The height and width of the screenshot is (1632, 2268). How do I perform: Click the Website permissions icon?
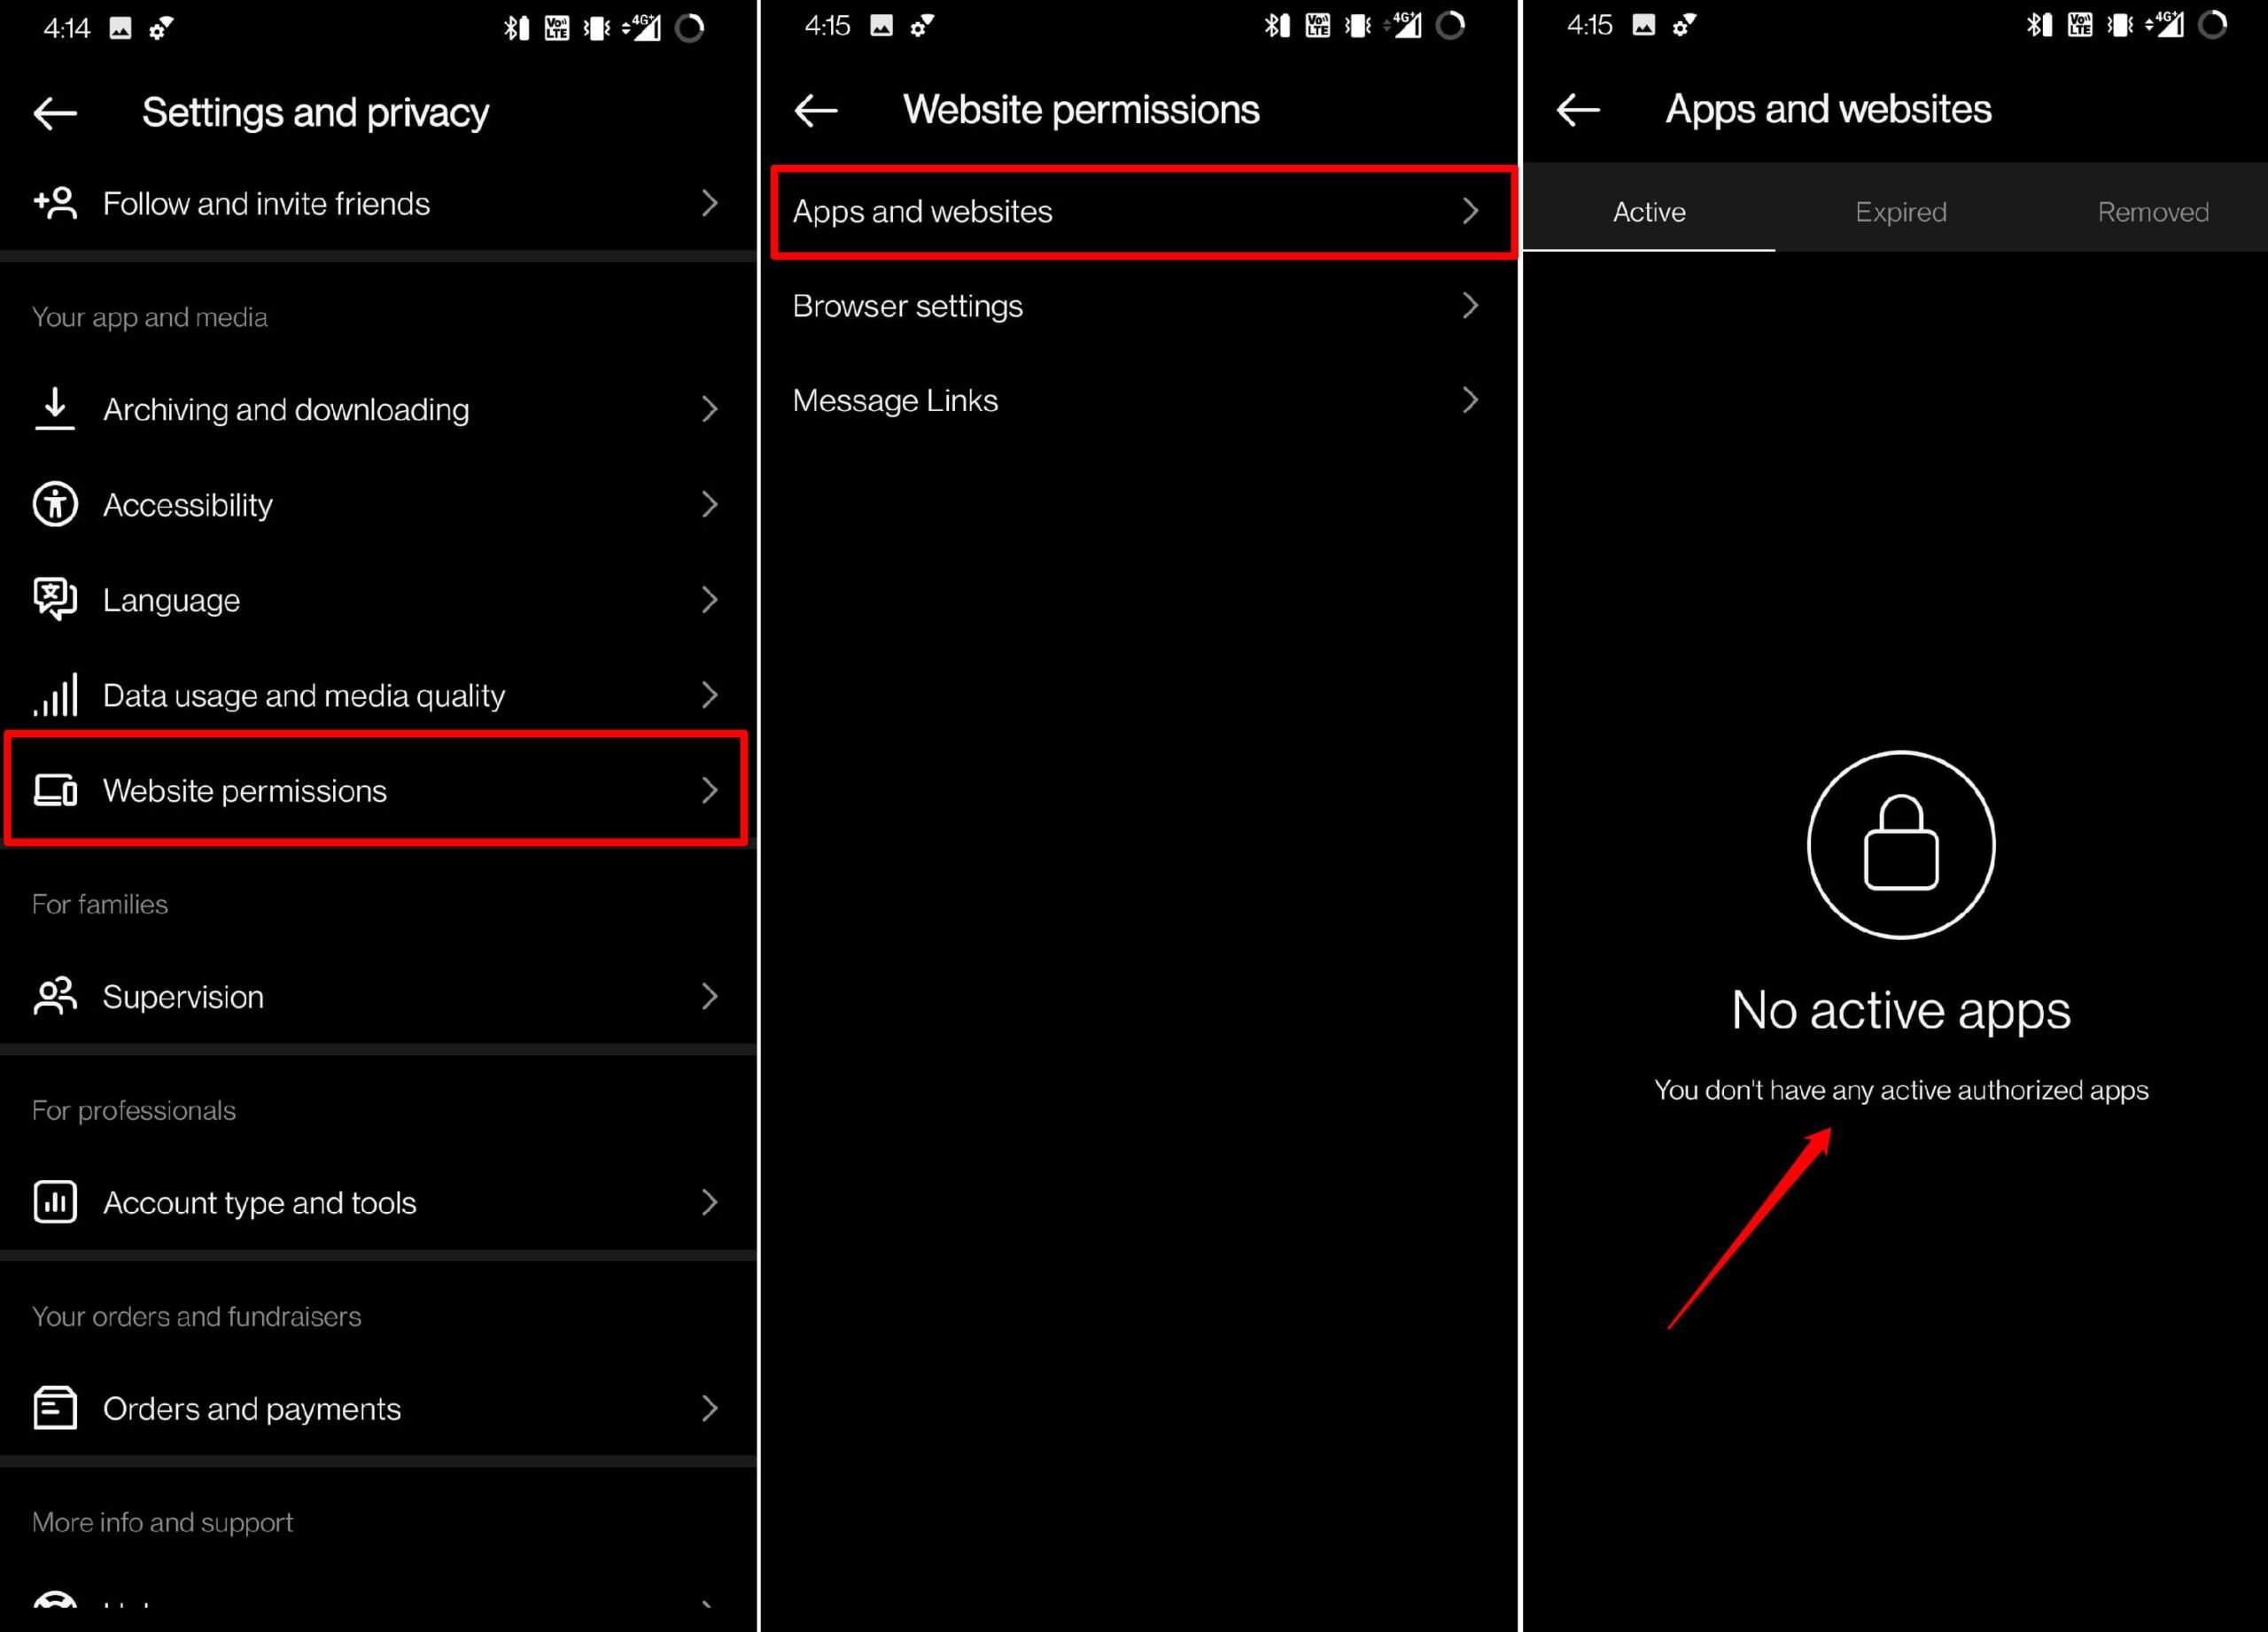pyautogui.click(x=55, y=790)
